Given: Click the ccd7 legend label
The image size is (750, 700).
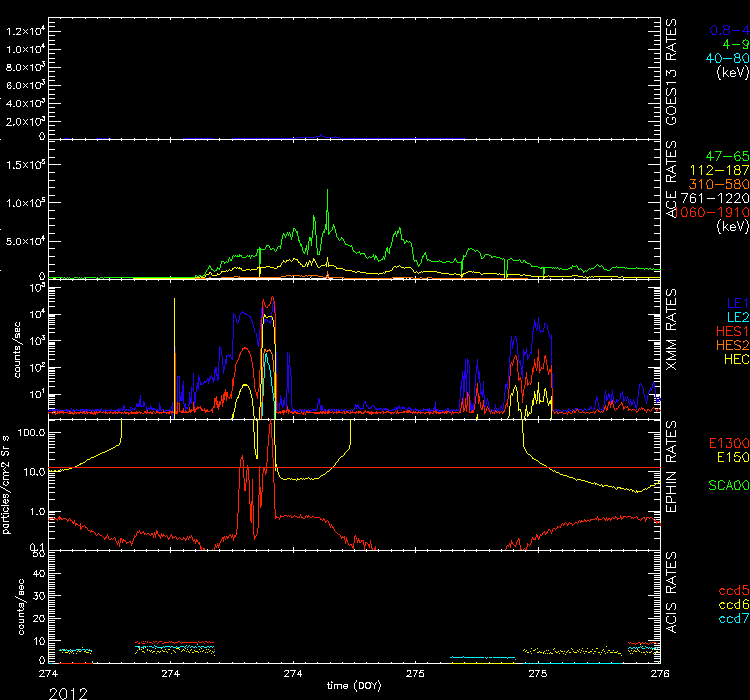Looking at the screenshot, I should point(732,620).
